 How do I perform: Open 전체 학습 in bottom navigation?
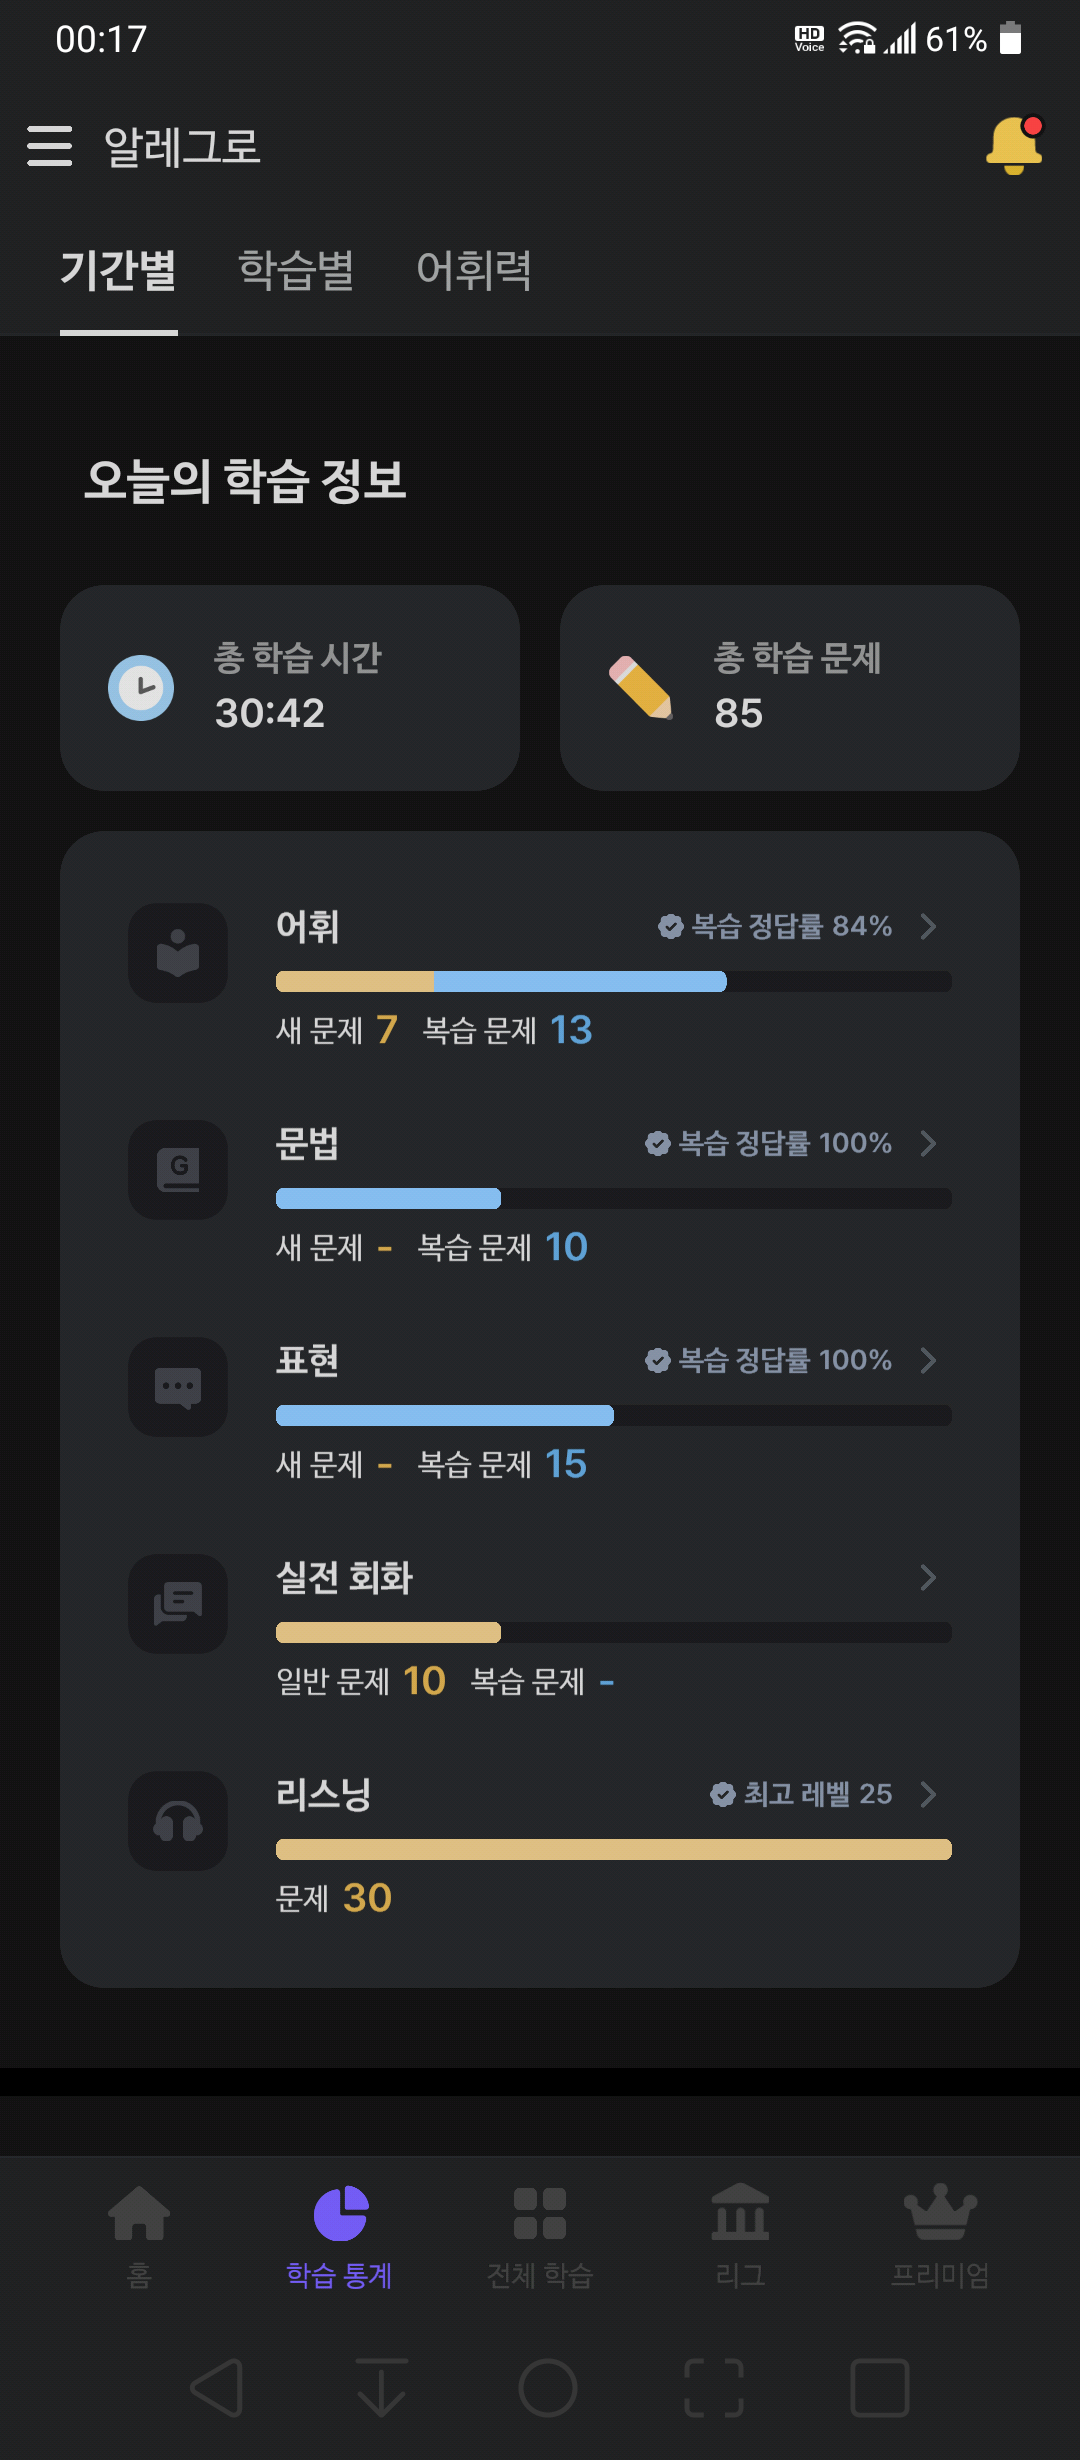click(540, 2237)
